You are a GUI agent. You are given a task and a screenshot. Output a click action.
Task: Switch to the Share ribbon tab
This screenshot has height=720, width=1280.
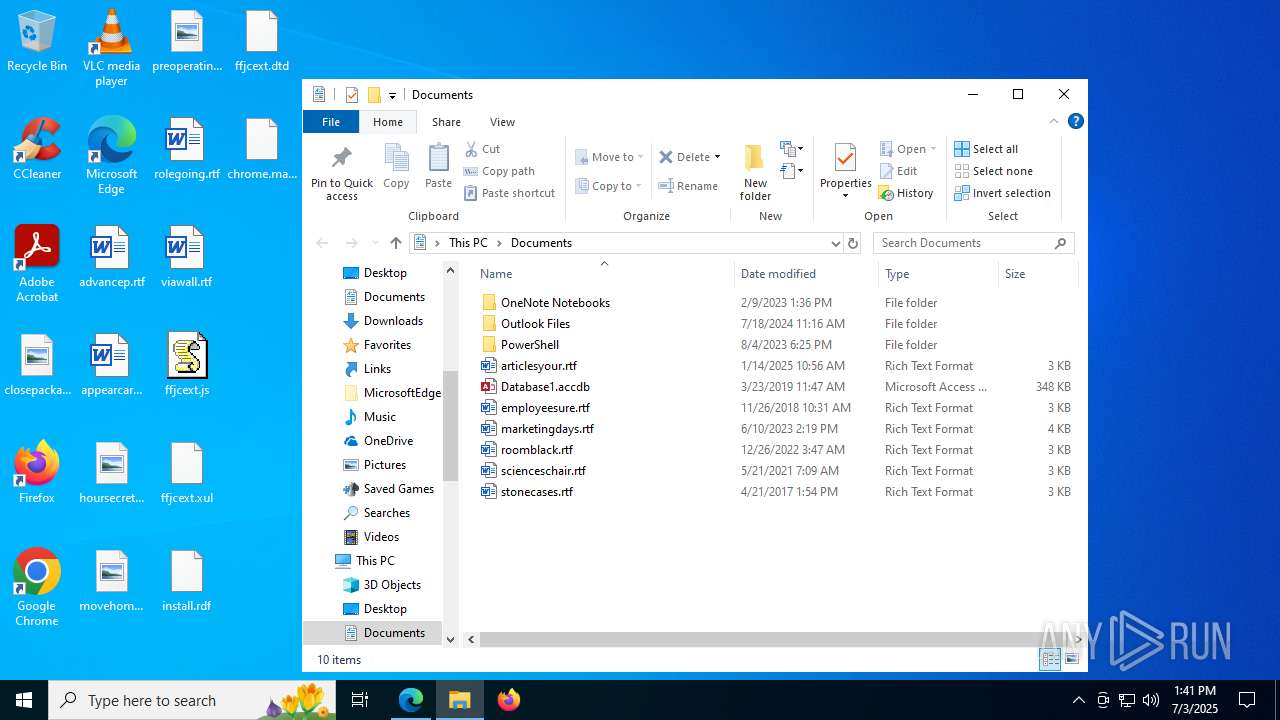[x=446, y=122]
